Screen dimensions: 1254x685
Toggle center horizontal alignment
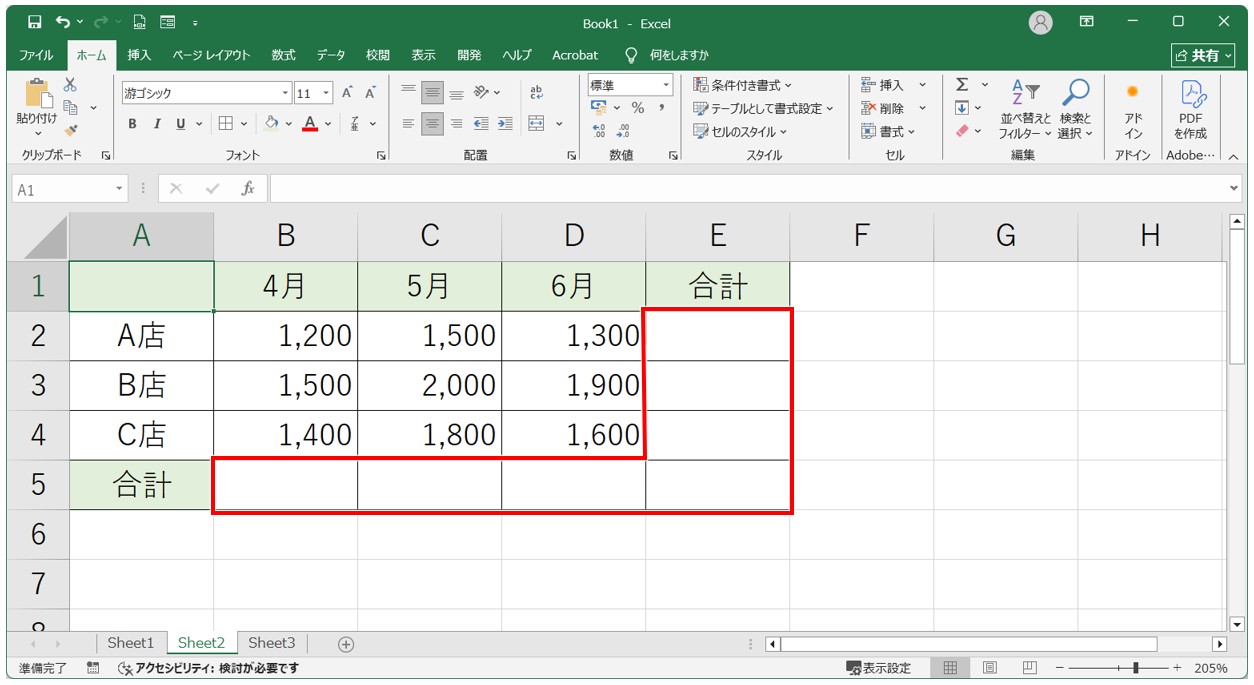tap(432, 124)
